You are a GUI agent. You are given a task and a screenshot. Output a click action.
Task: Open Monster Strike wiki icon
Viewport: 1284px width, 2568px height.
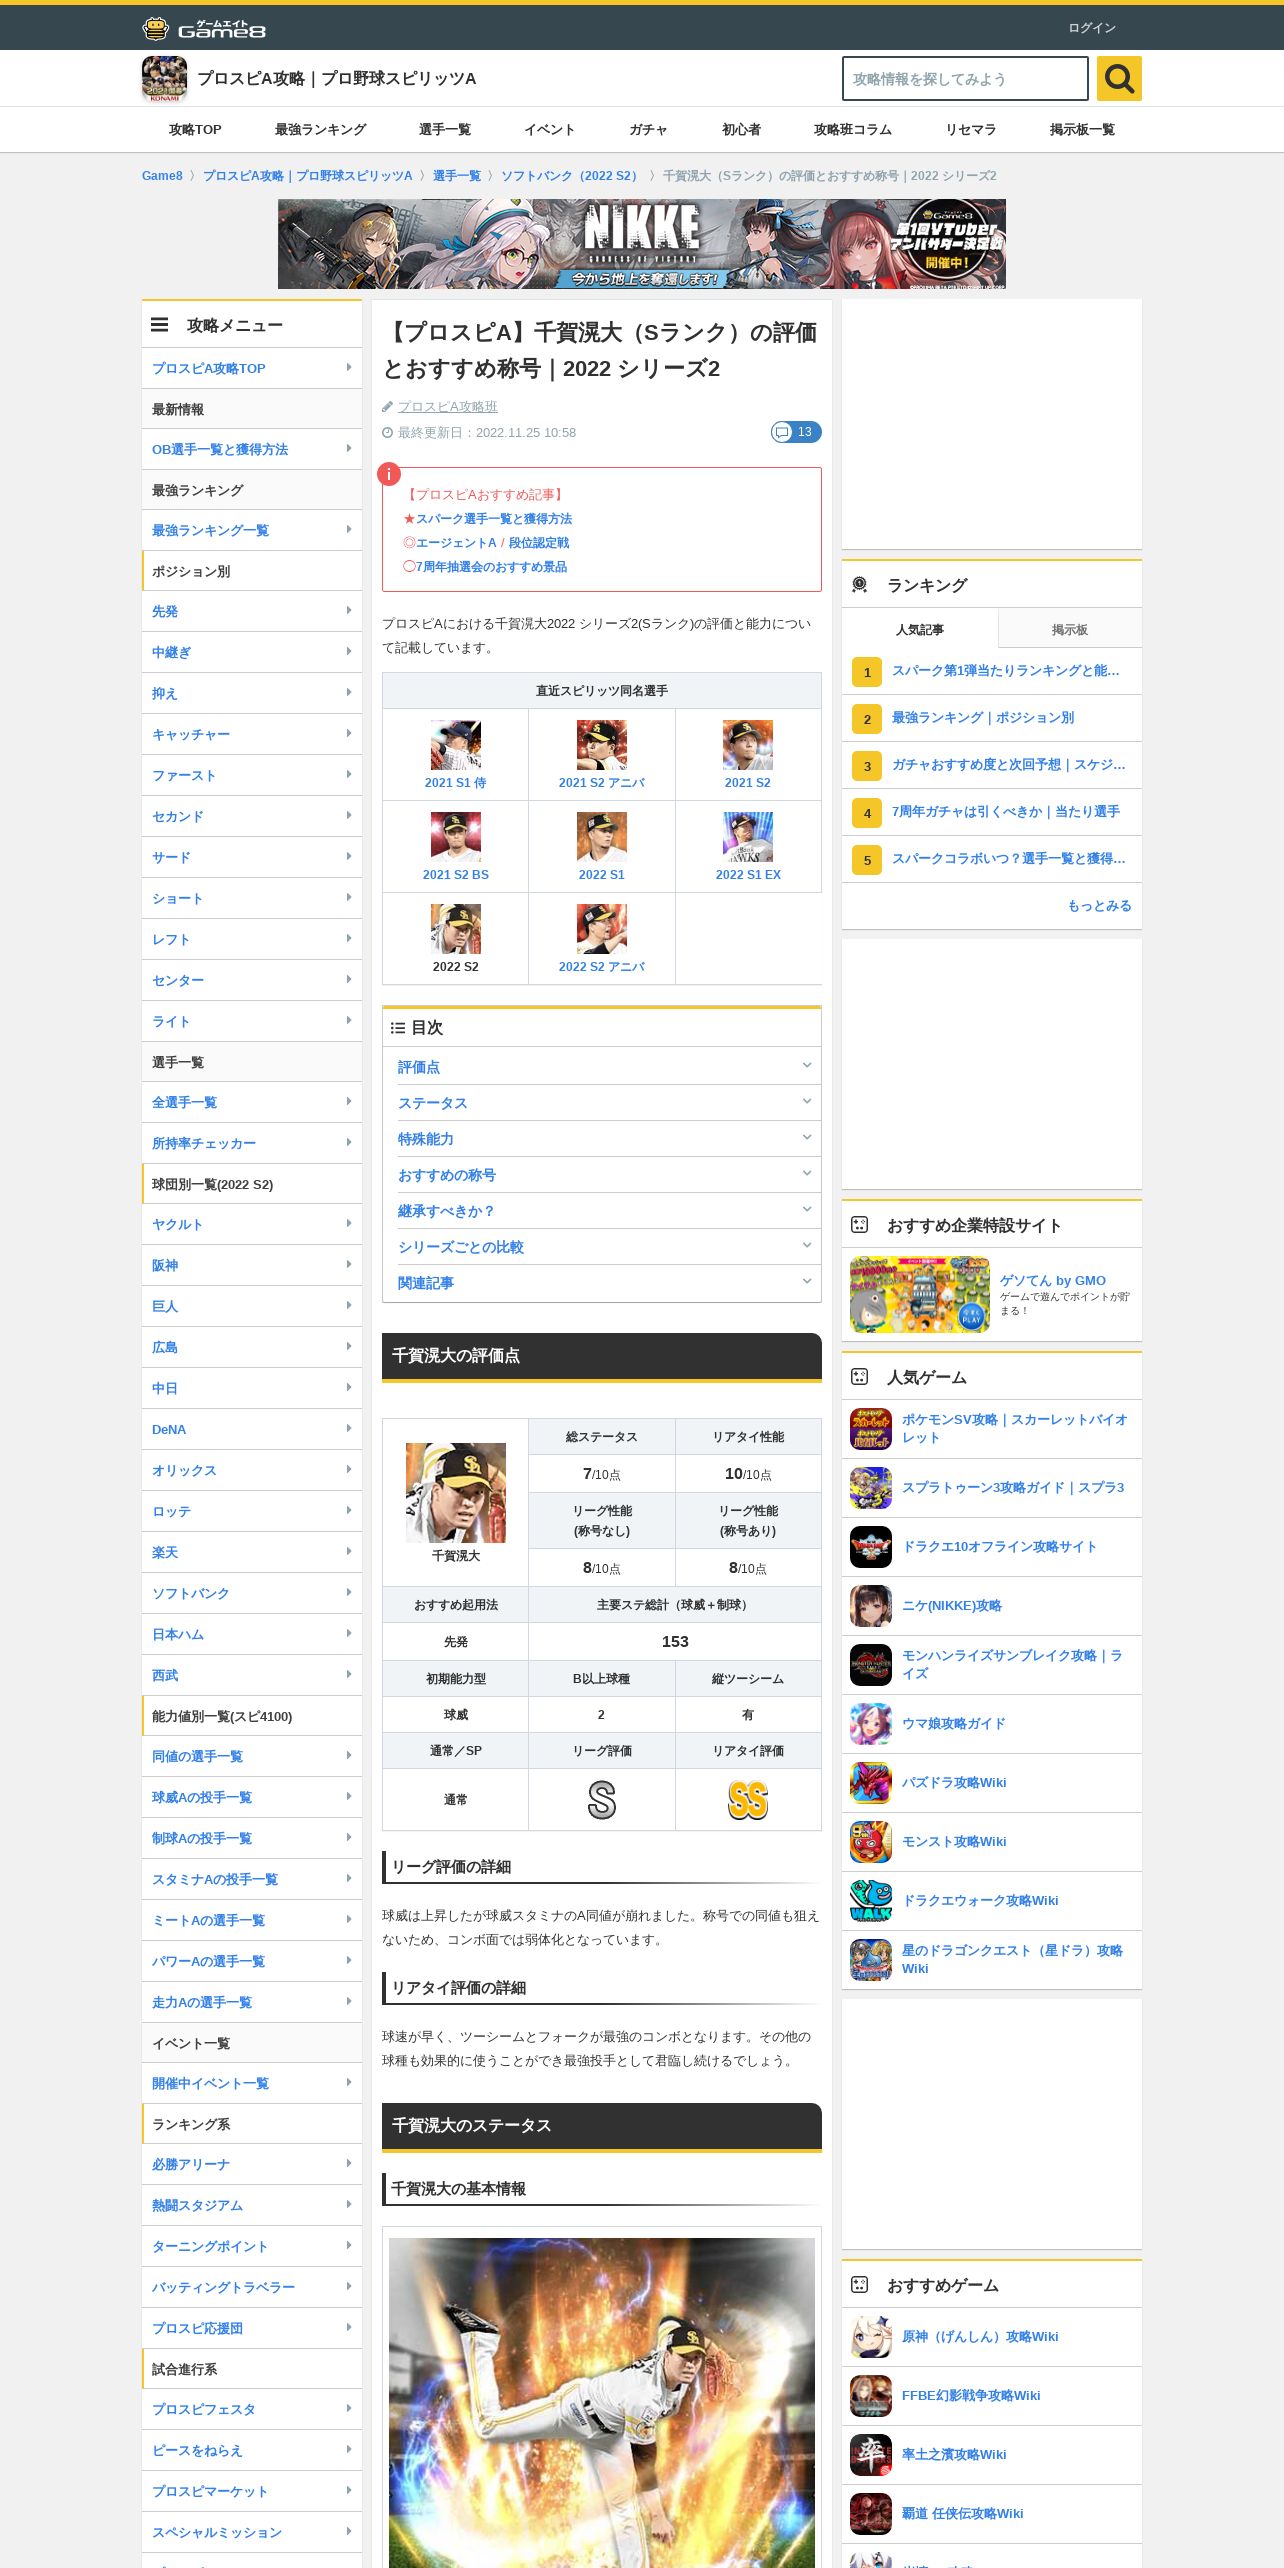pos(871,1842)
